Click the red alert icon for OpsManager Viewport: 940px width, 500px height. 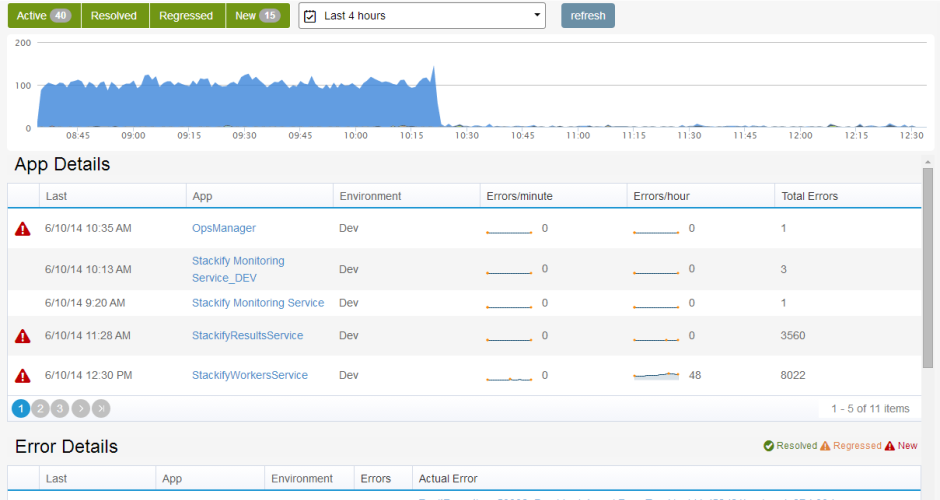(x=23, y=228)
